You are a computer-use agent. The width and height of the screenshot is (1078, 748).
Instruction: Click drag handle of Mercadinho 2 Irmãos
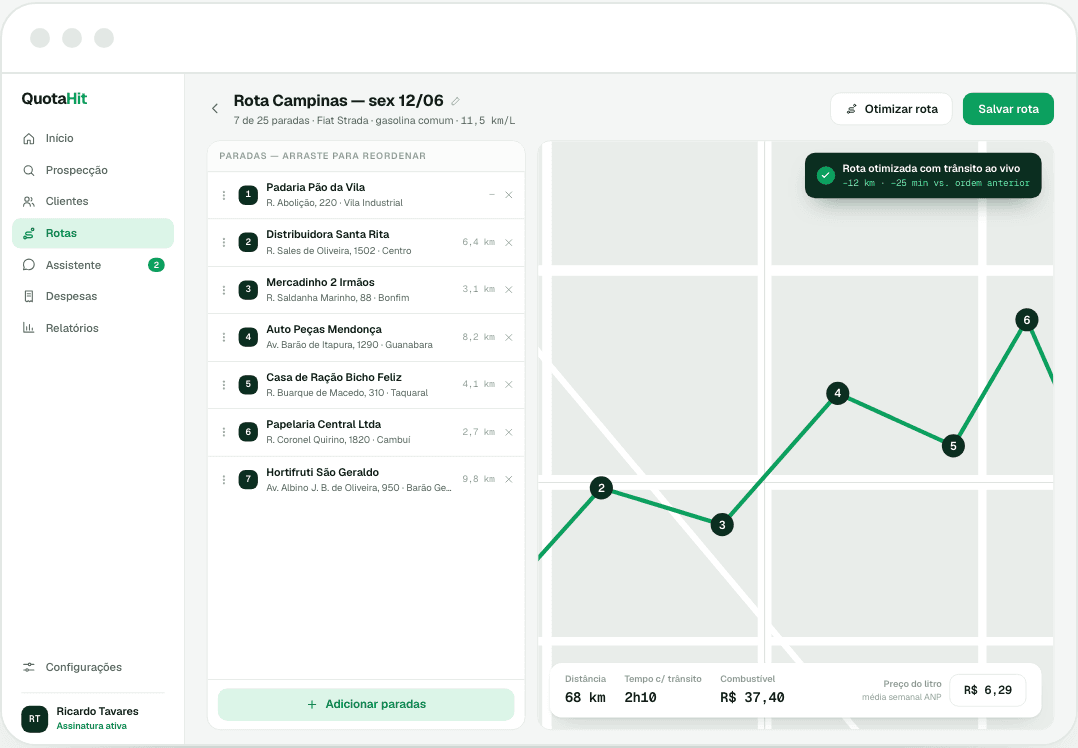point(223,289)
